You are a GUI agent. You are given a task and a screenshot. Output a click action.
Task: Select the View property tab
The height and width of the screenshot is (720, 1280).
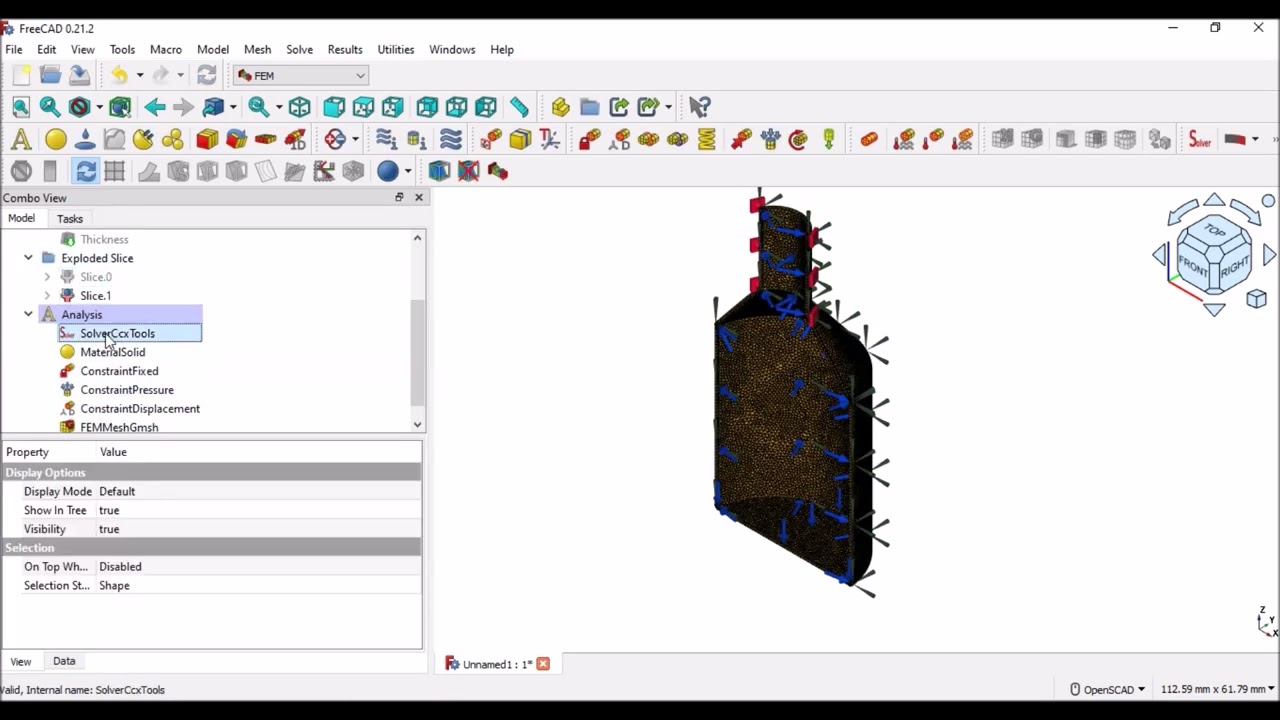[x=21, y=661]
